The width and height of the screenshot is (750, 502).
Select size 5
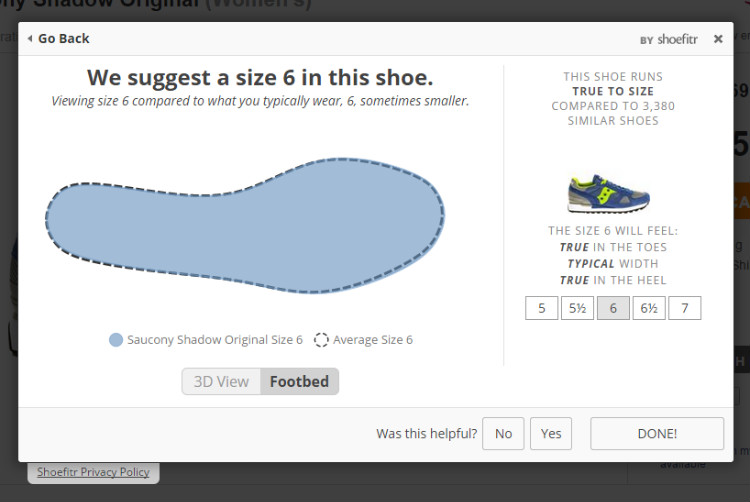point(541,308)
